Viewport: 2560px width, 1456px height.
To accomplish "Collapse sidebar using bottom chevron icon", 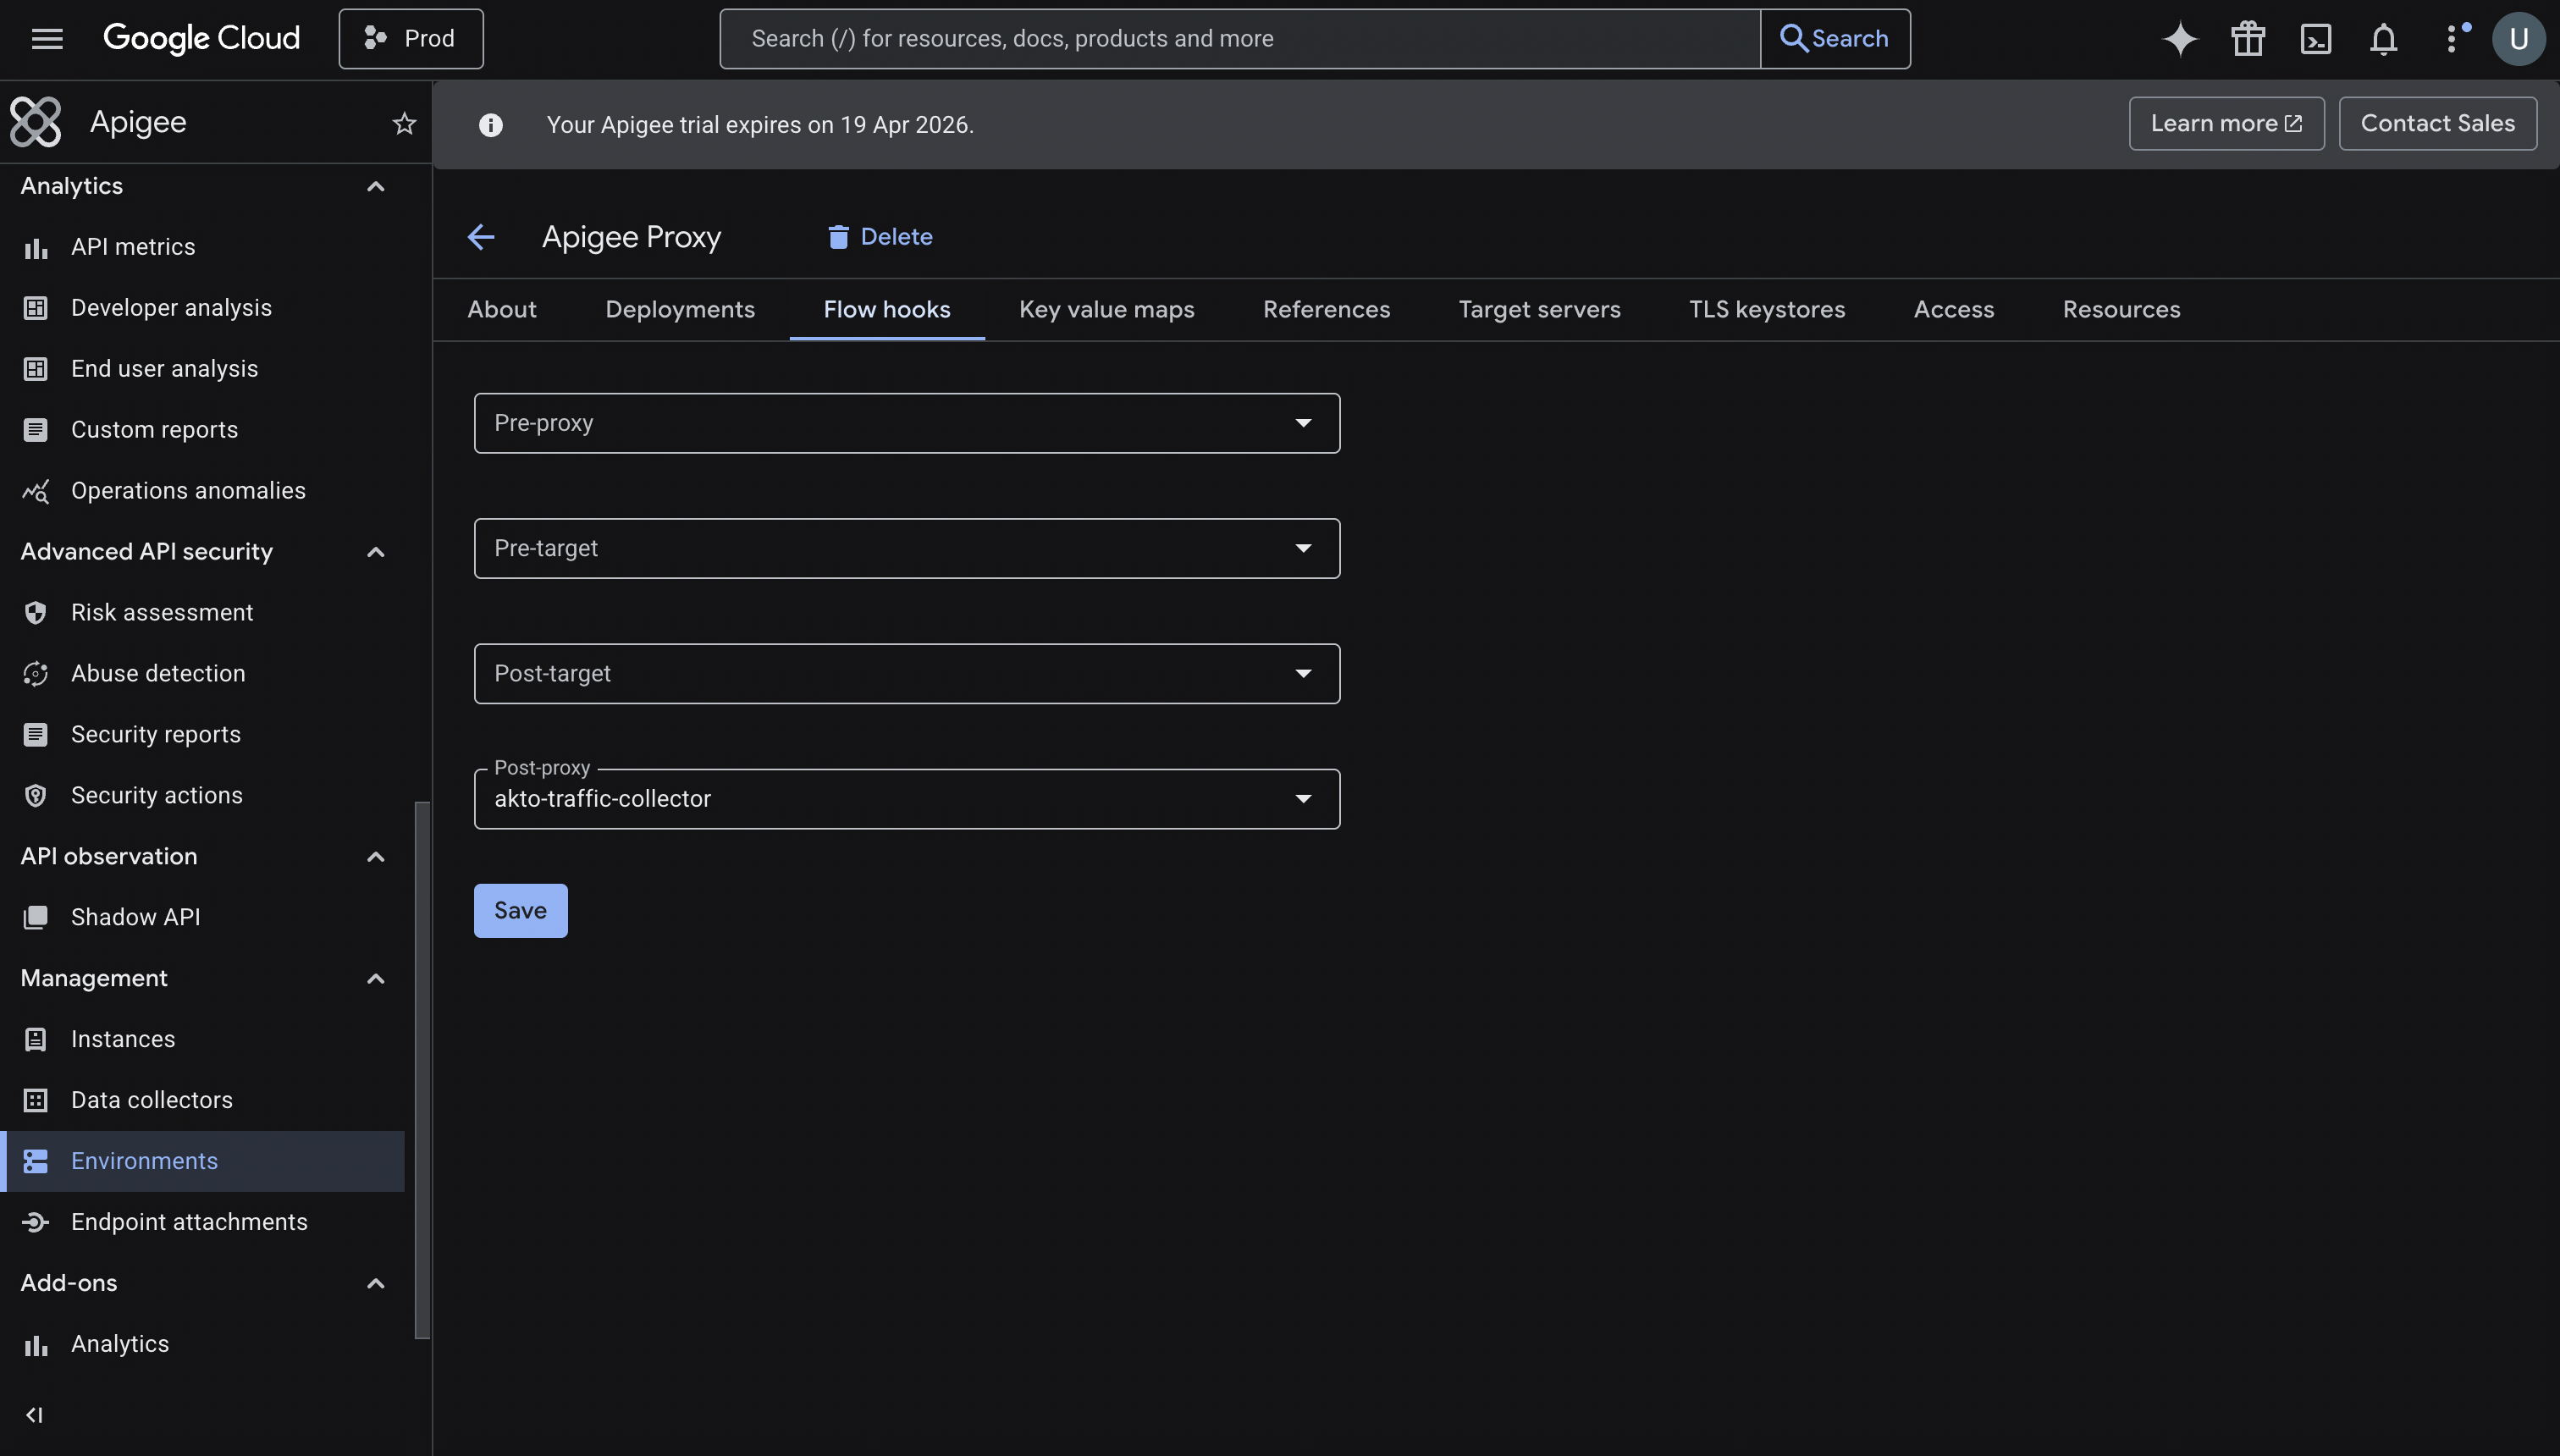I will [x=34, y=1414].
